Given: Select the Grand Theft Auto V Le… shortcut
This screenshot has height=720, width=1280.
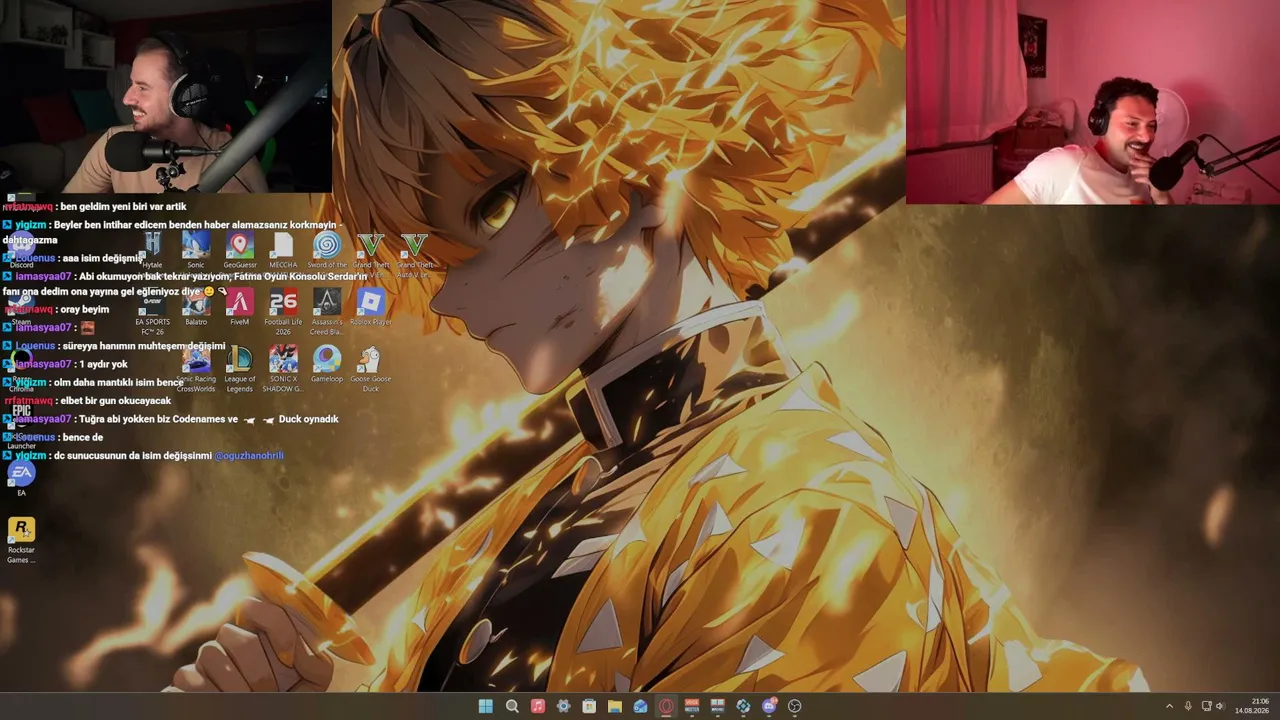Looking at the screenshot, I should pyautogui.click(x=414, y=254).
